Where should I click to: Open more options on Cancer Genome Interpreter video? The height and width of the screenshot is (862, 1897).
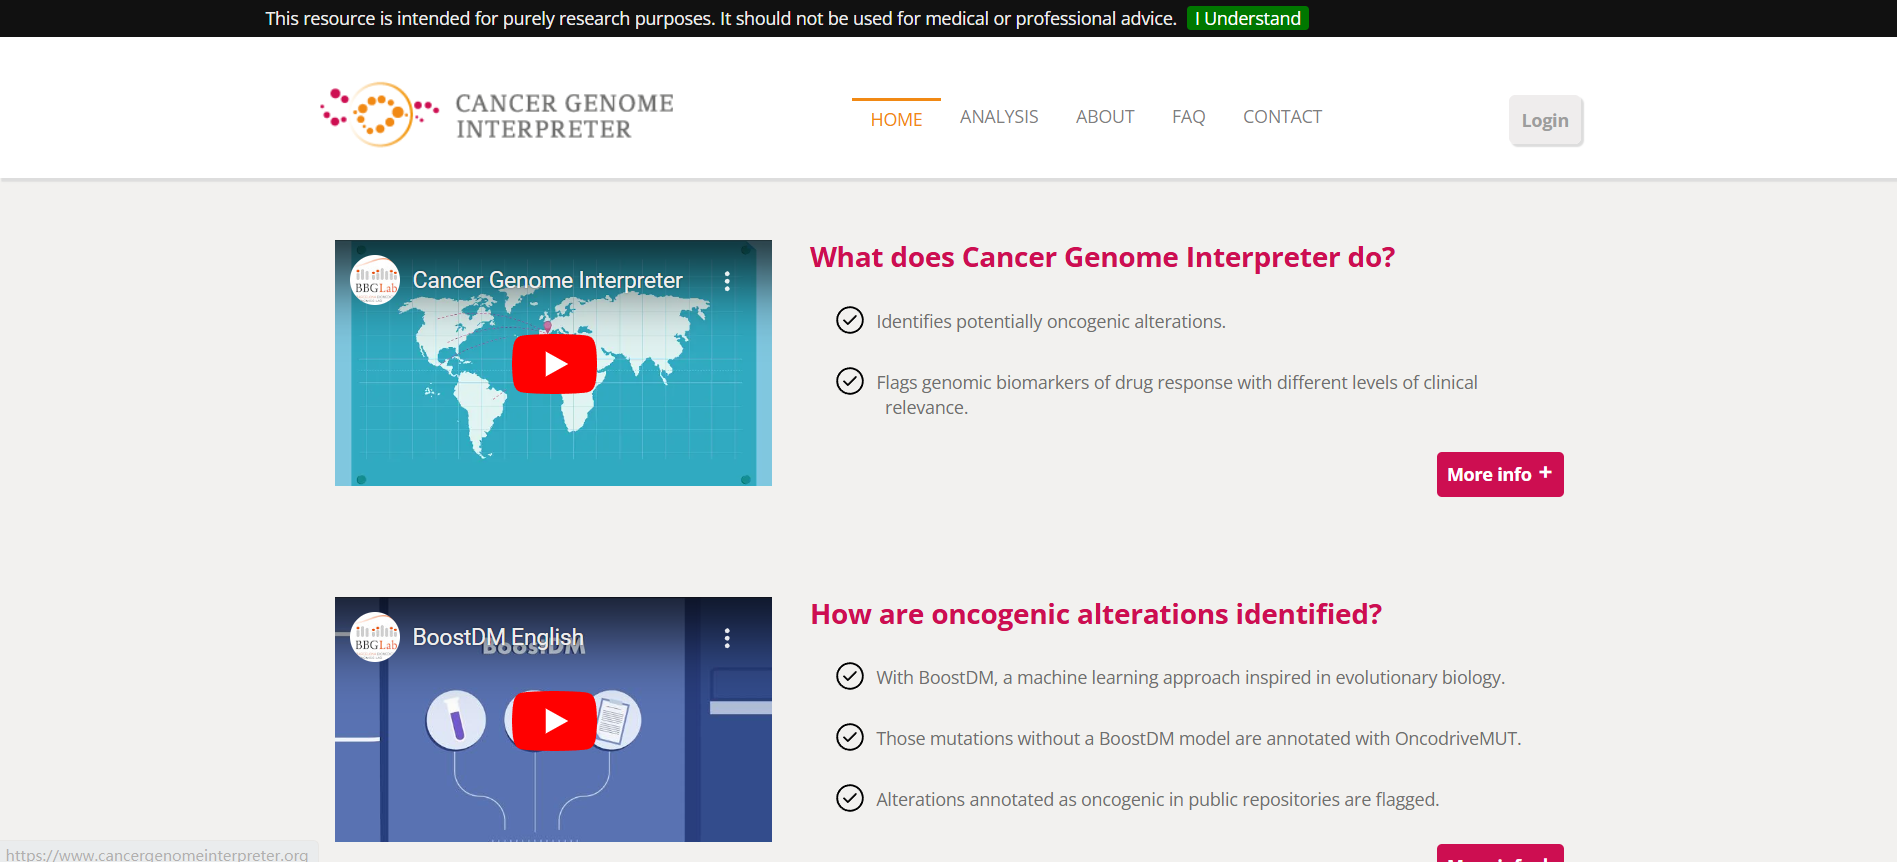[727, 281]
